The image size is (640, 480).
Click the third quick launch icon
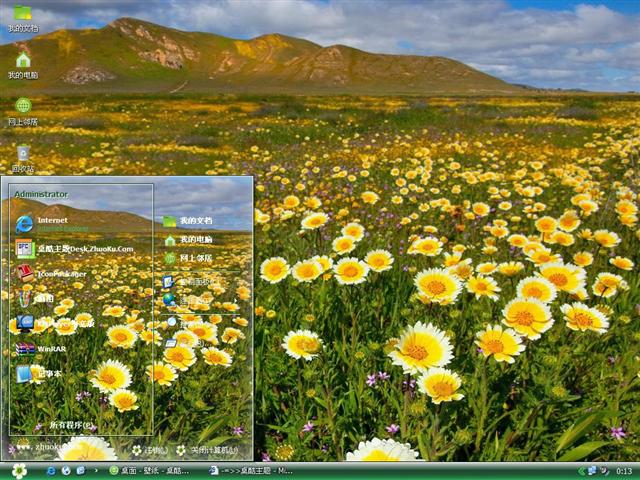pos(81,471)
